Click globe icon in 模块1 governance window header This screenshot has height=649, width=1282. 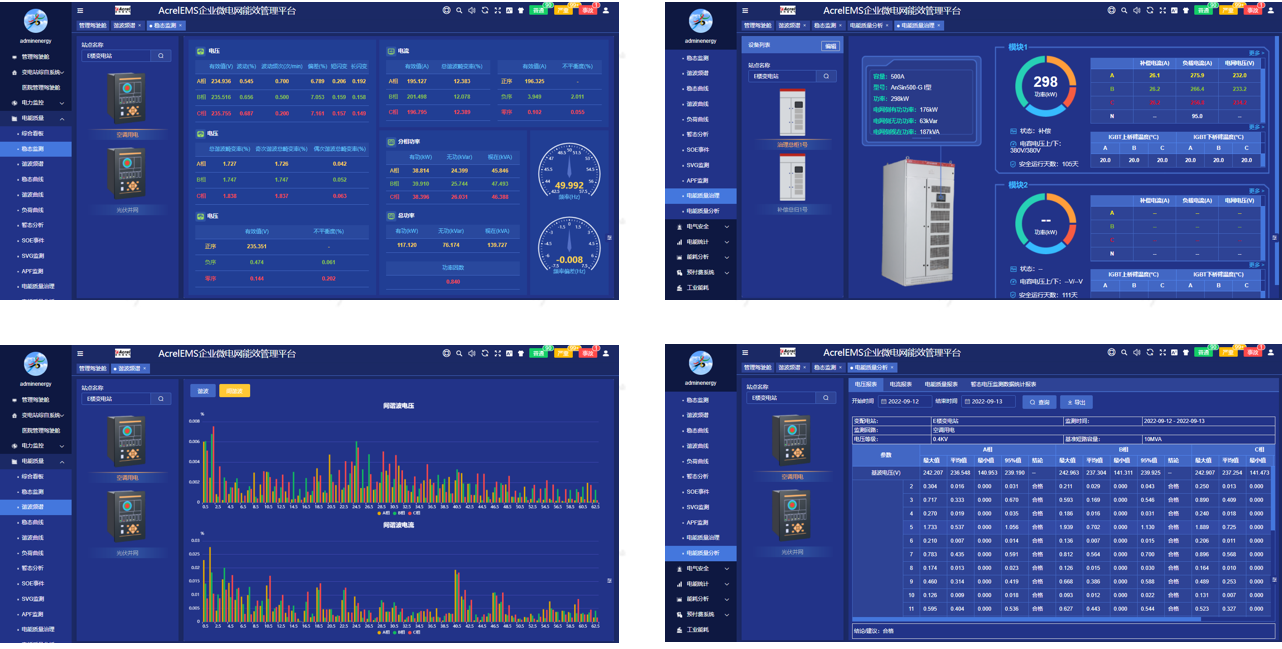[1111, 10]
